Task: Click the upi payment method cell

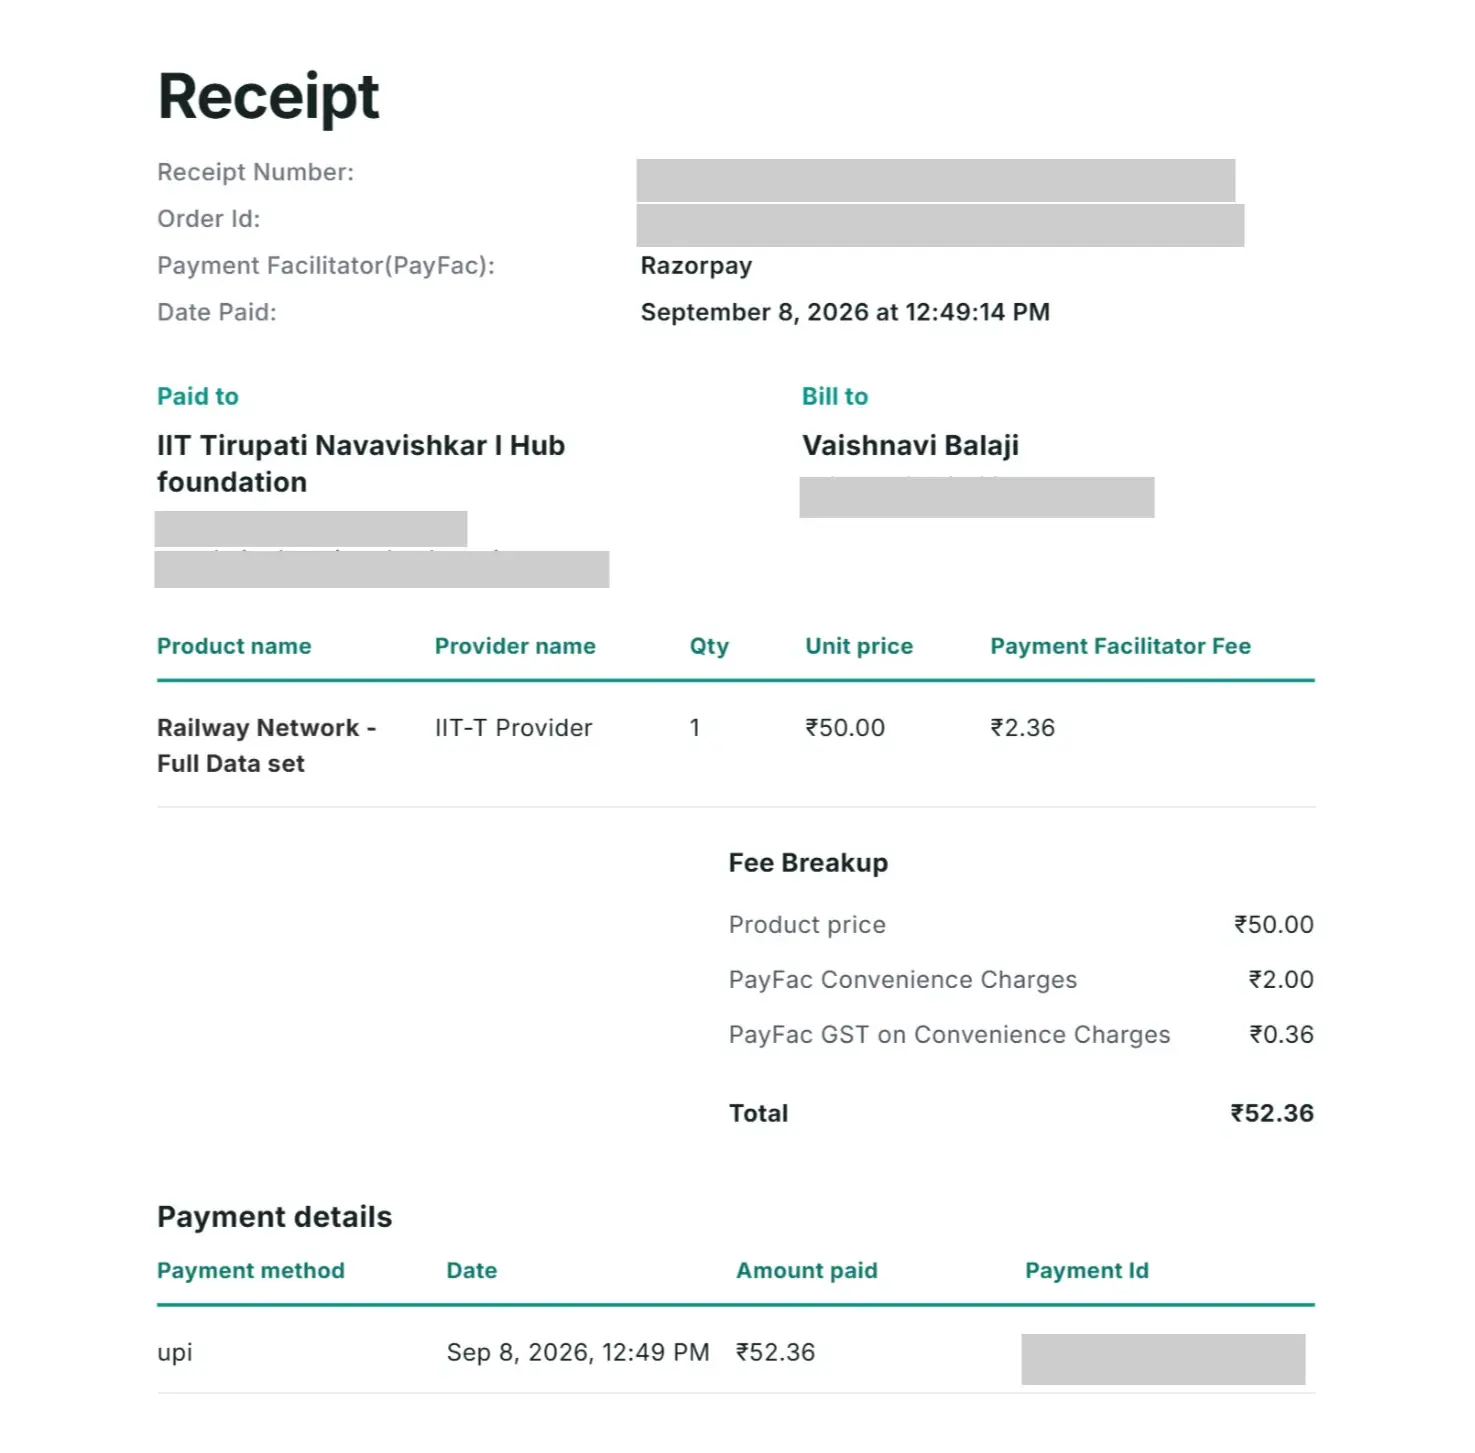Action: (175, 1354)
